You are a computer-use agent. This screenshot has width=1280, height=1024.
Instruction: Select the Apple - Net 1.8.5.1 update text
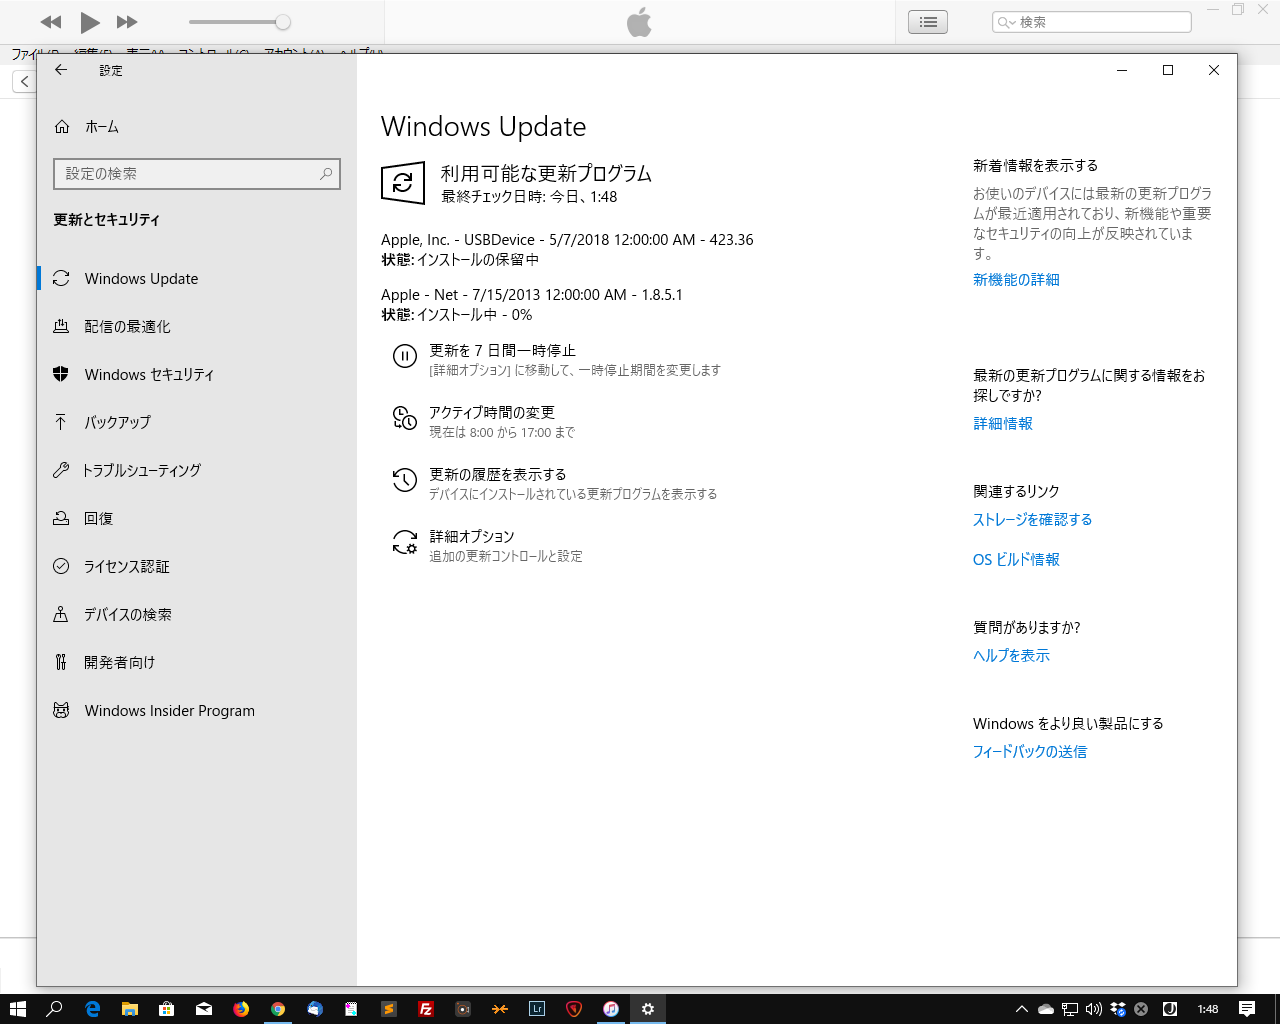coord(532,295)
